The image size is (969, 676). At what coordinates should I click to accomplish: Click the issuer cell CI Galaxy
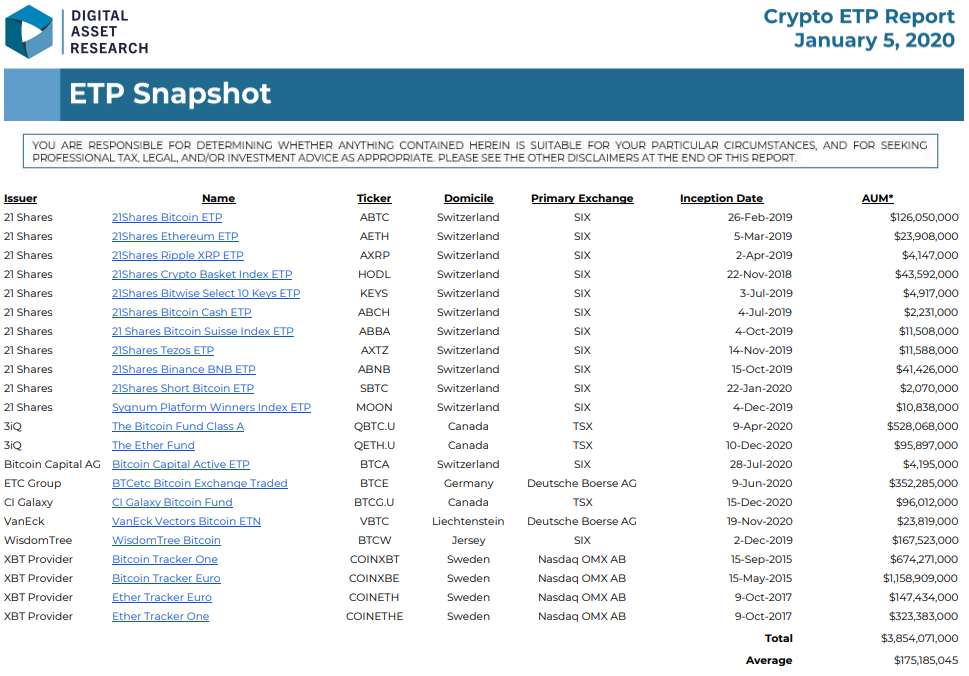point(28,502)
